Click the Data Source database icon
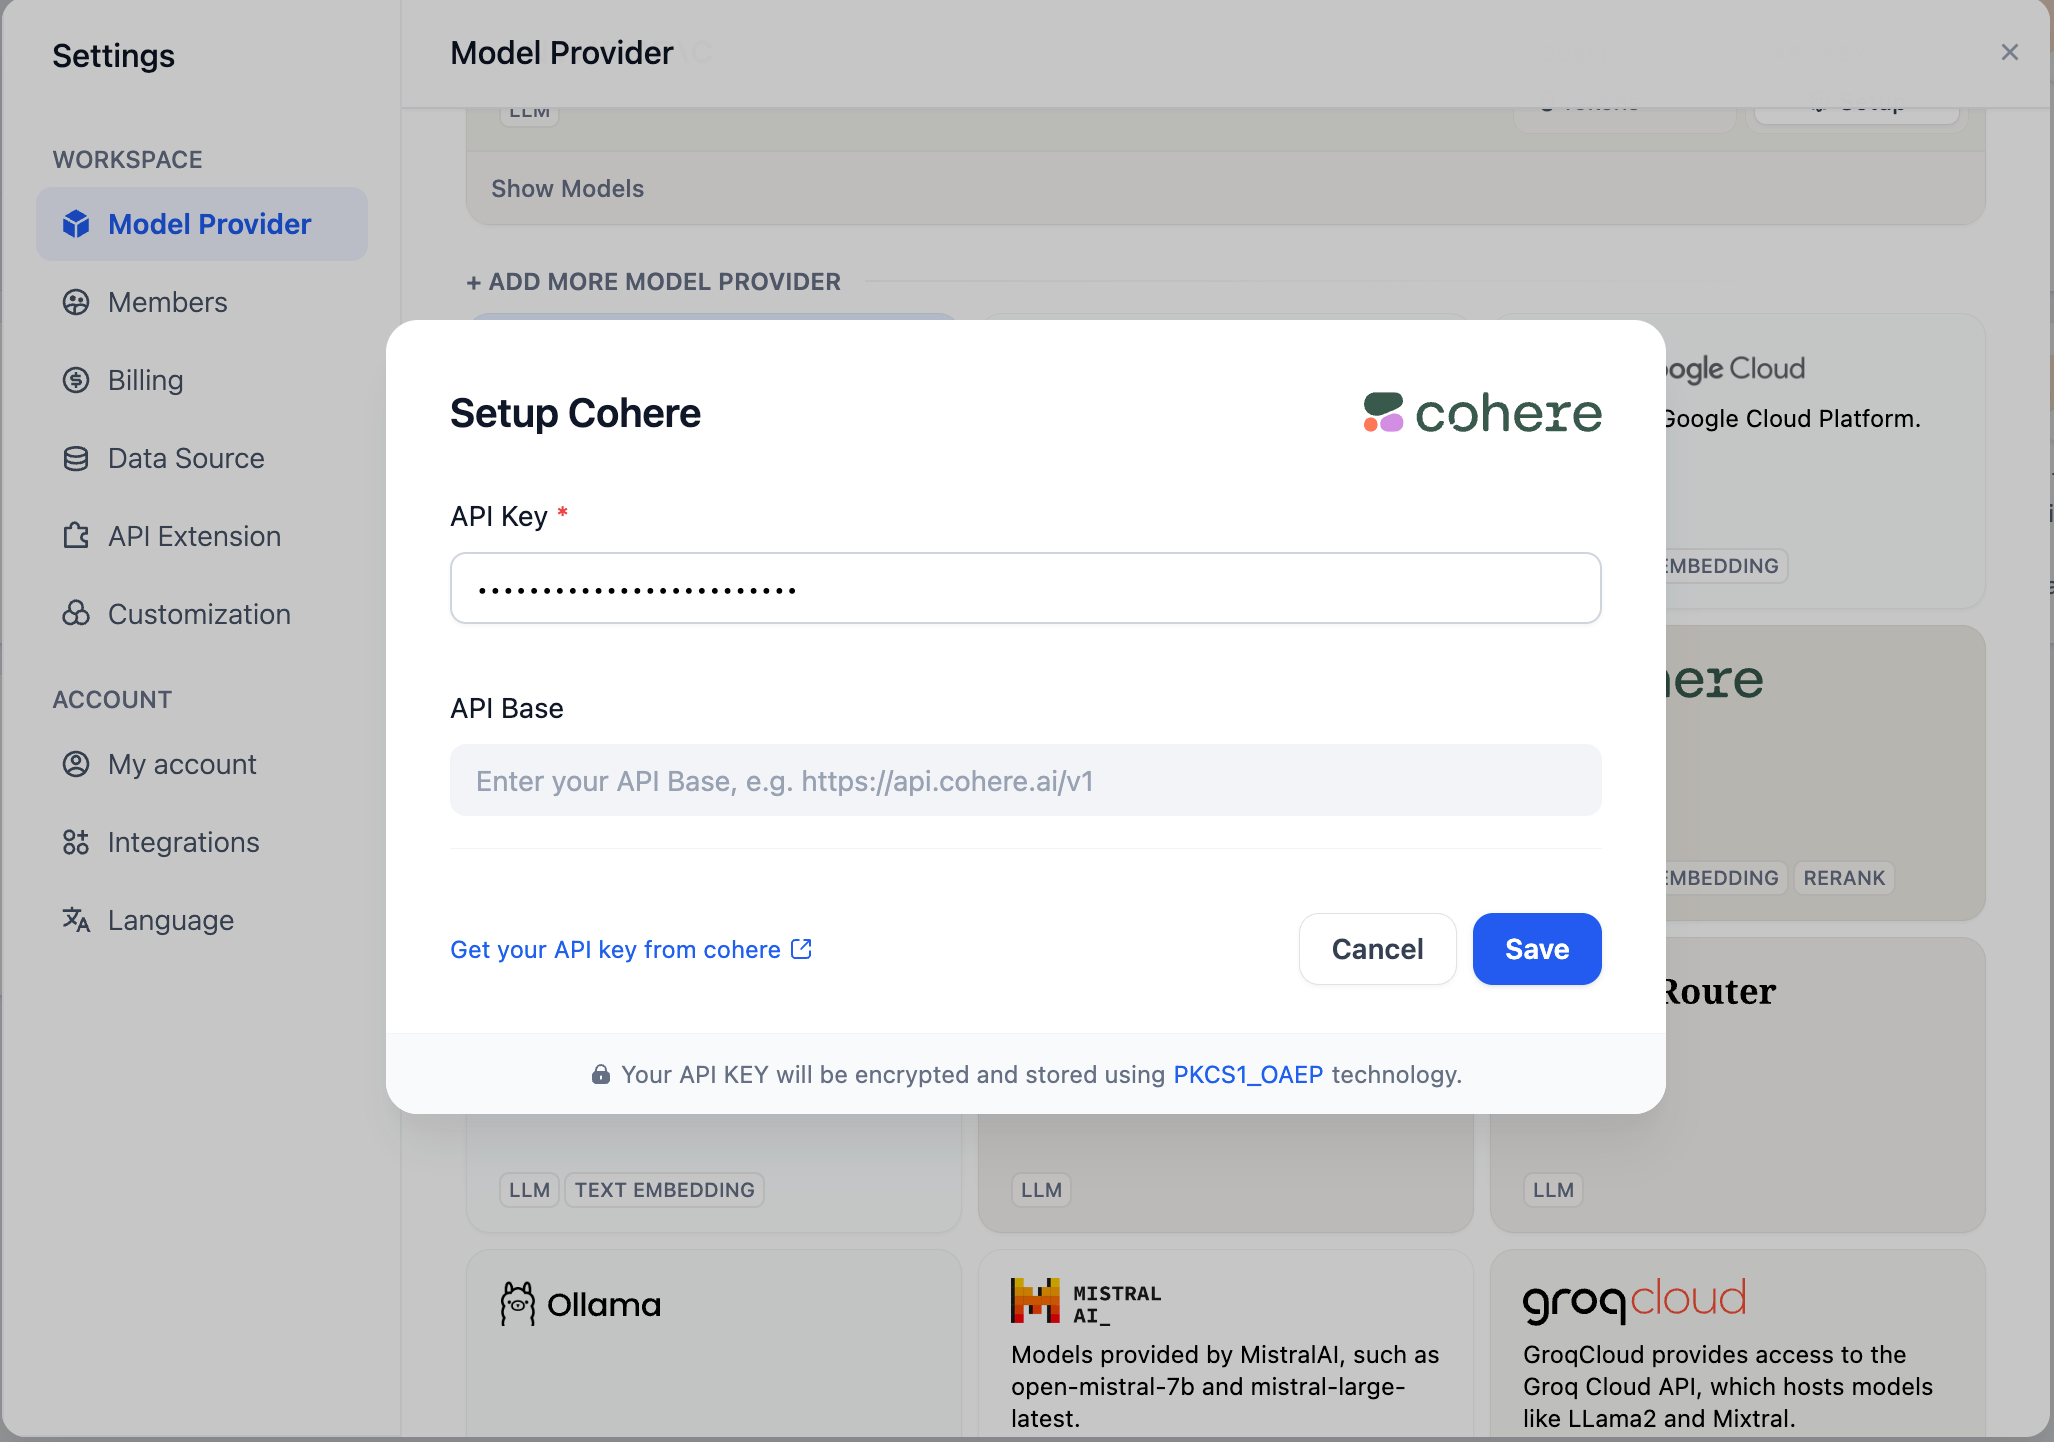Image resolution: width=2054 pixels, height=1442 pixels. pos(76,458)
